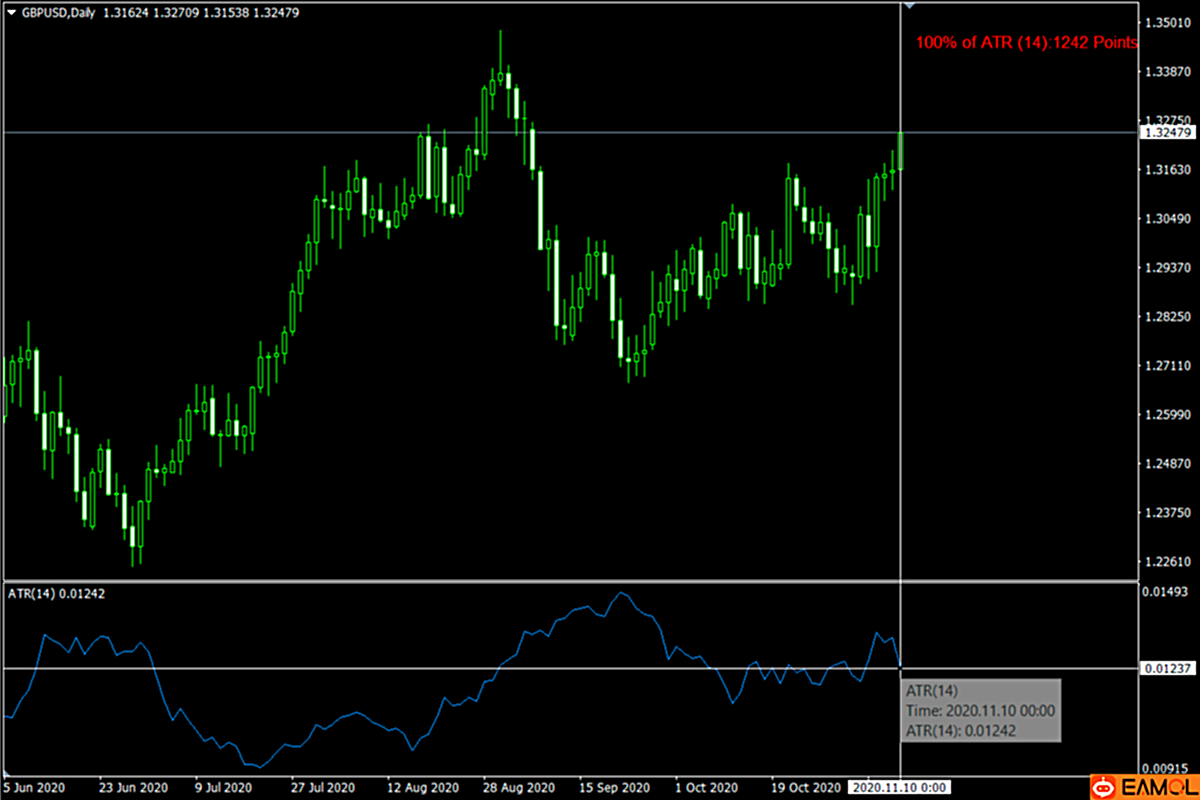Click the 5 Jun 2020 date label

point(27,787)
